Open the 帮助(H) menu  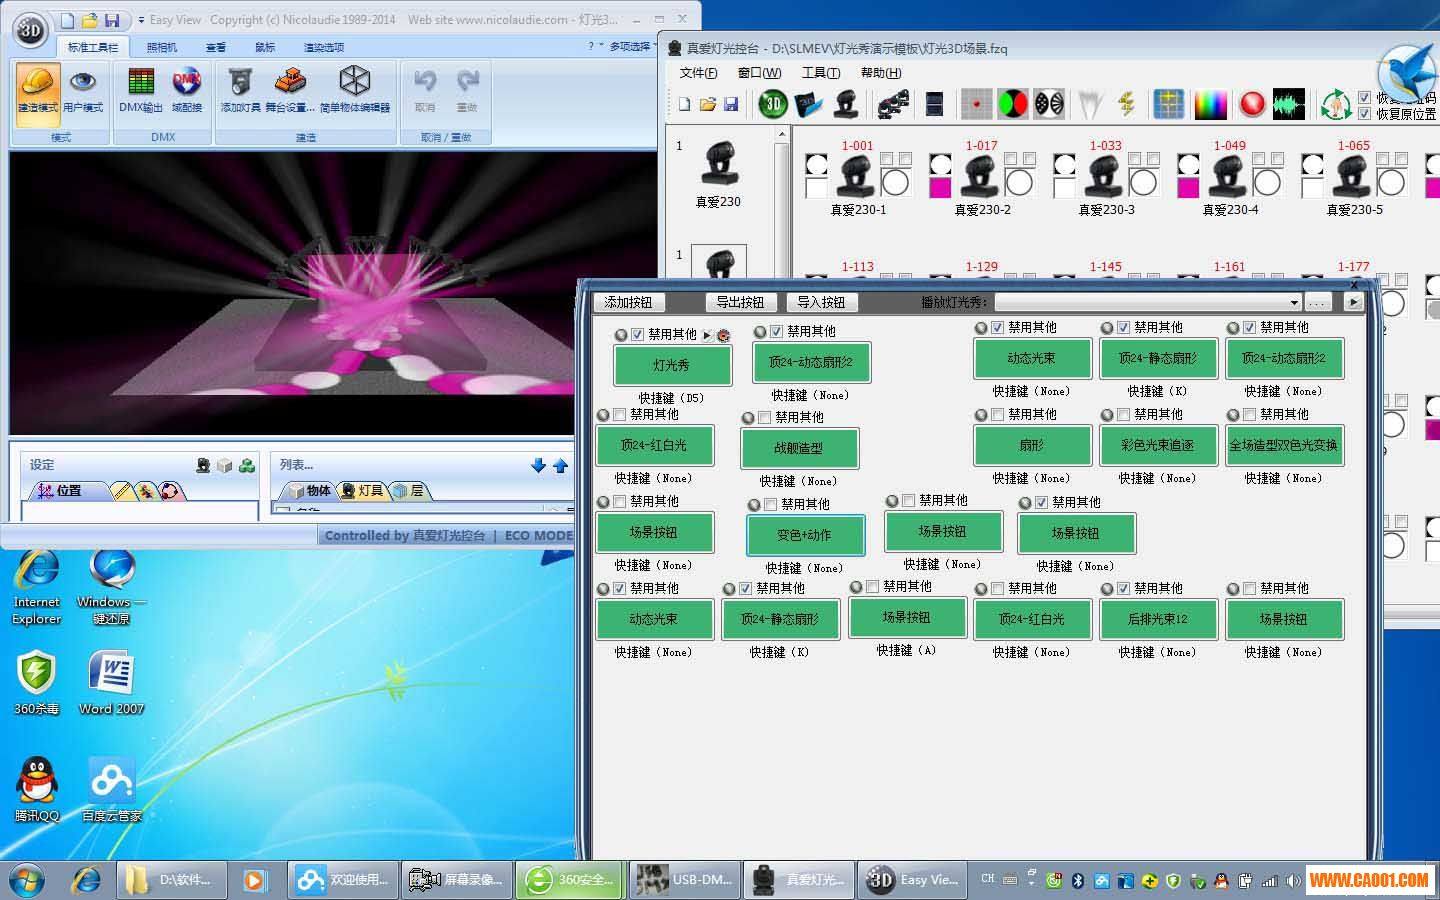click(880, 73)
